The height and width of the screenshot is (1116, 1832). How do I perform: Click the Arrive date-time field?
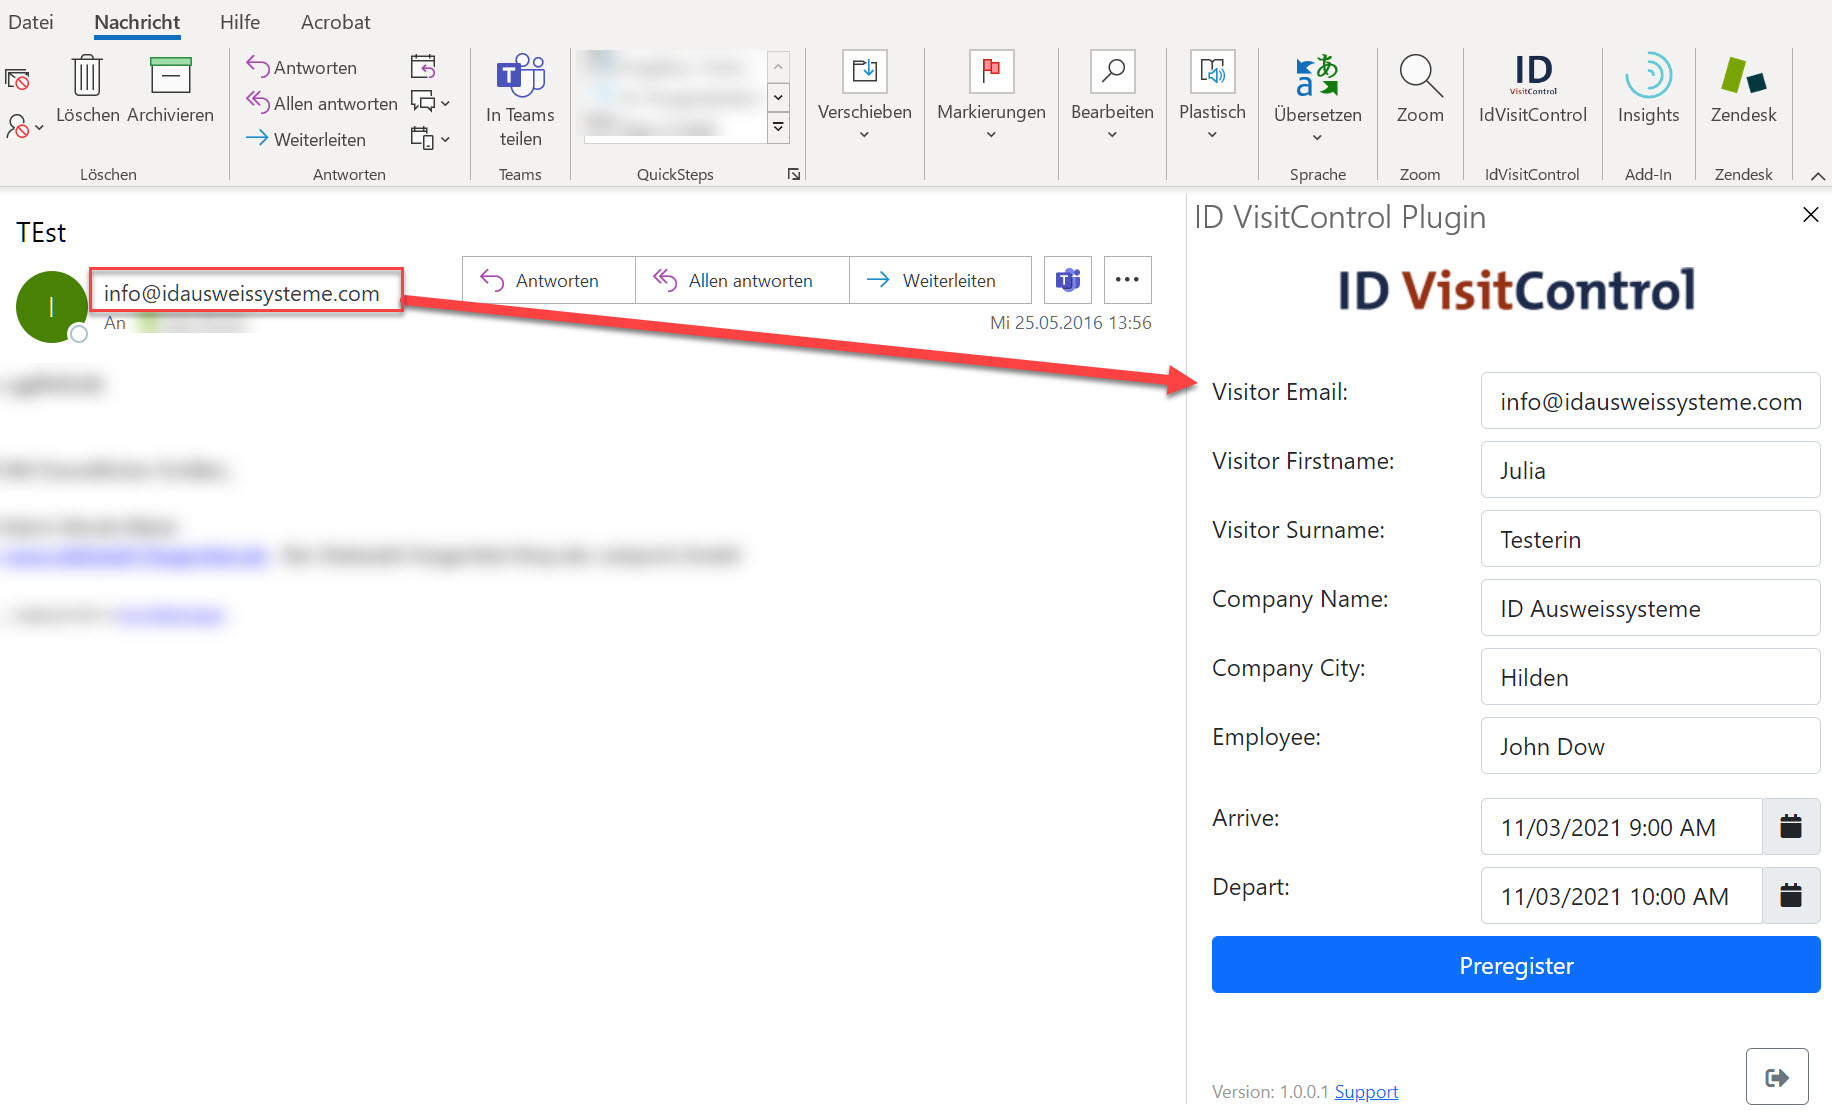[1621, 827]
